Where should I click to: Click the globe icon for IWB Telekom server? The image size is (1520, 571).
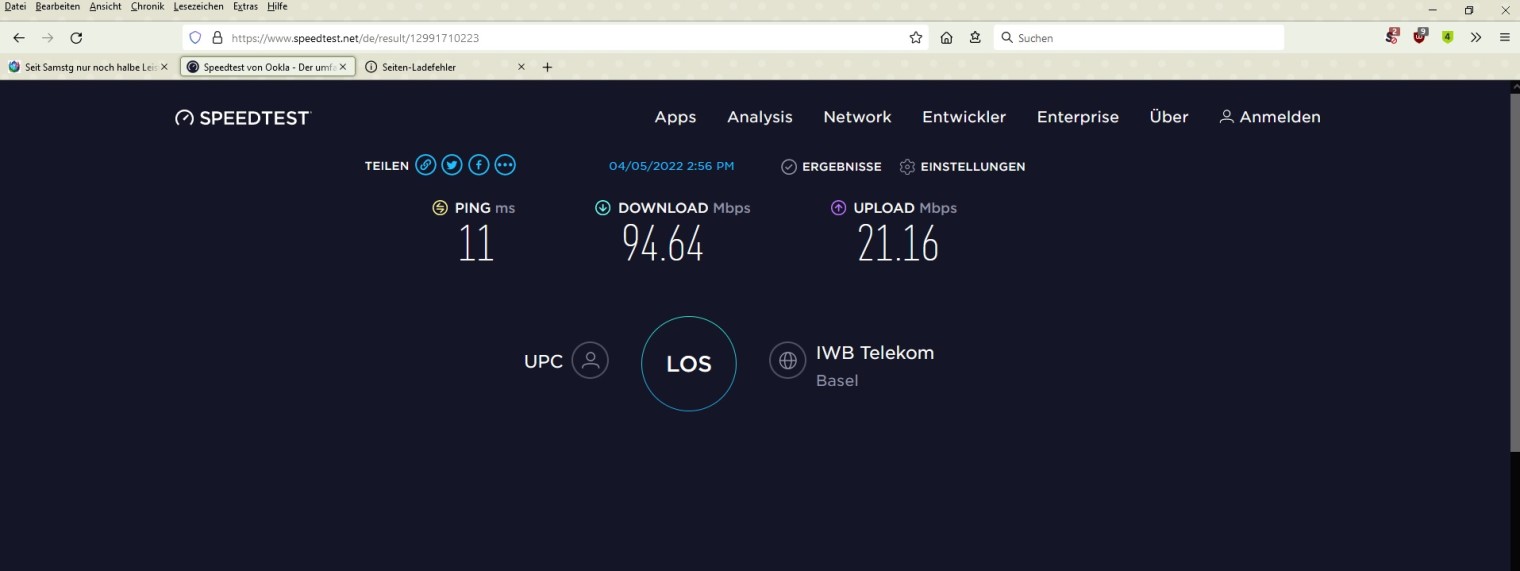(787, 361)
